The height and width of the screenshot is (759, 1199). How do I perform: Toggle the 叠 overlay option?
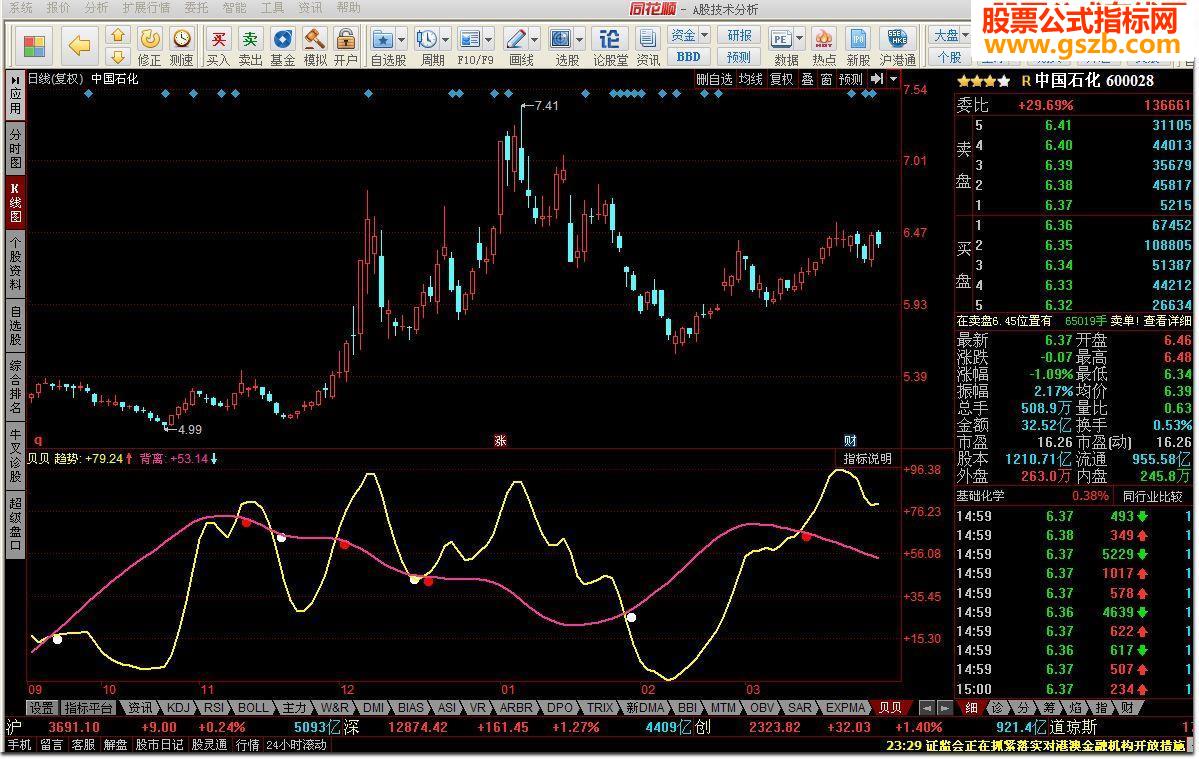(x=807, y=79)
